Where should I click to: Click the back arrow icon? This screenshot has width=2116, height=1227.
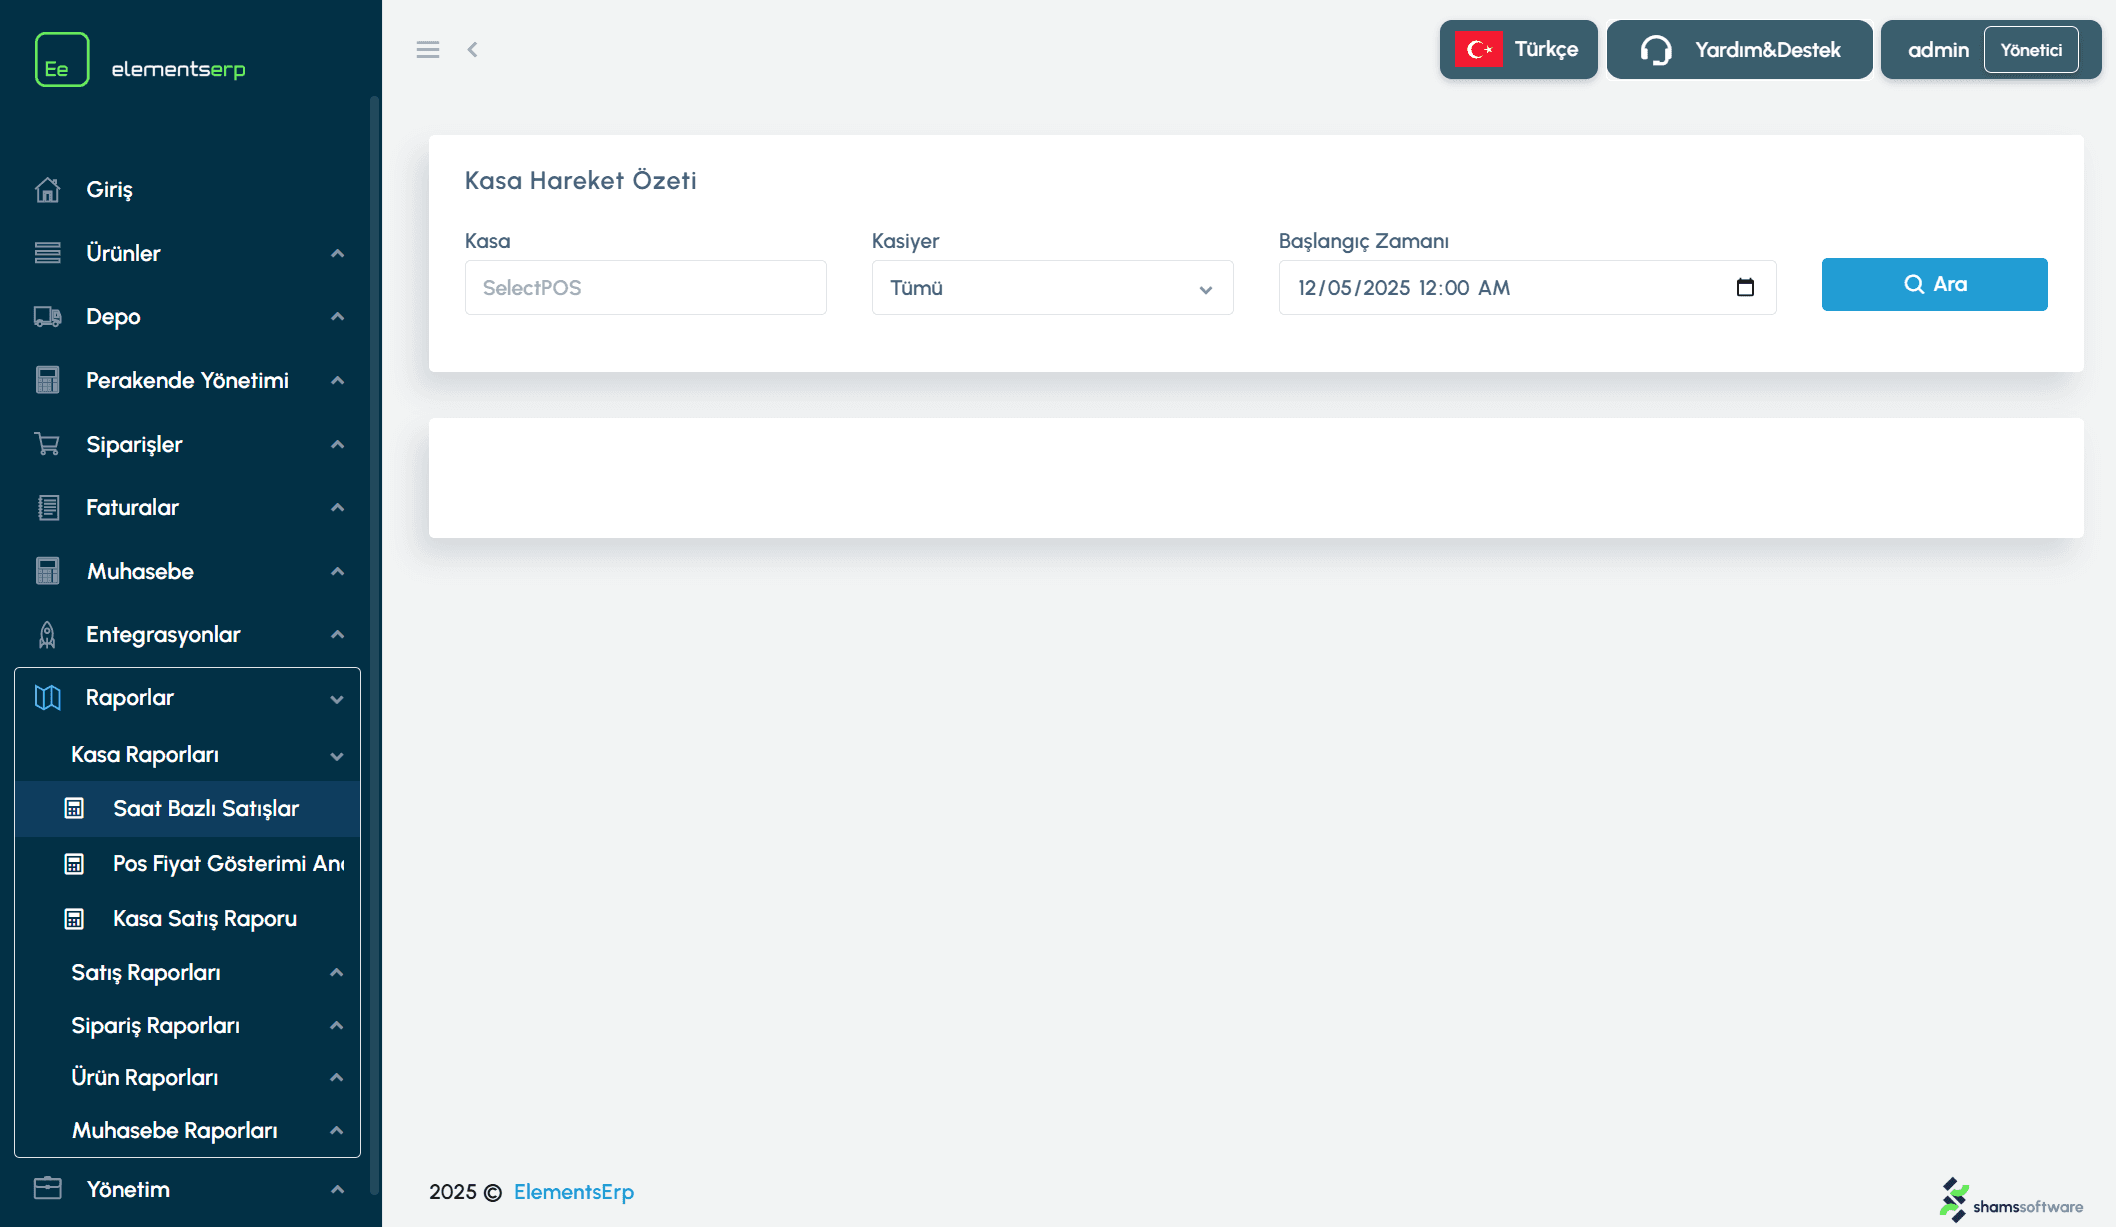tap(472, 49)
